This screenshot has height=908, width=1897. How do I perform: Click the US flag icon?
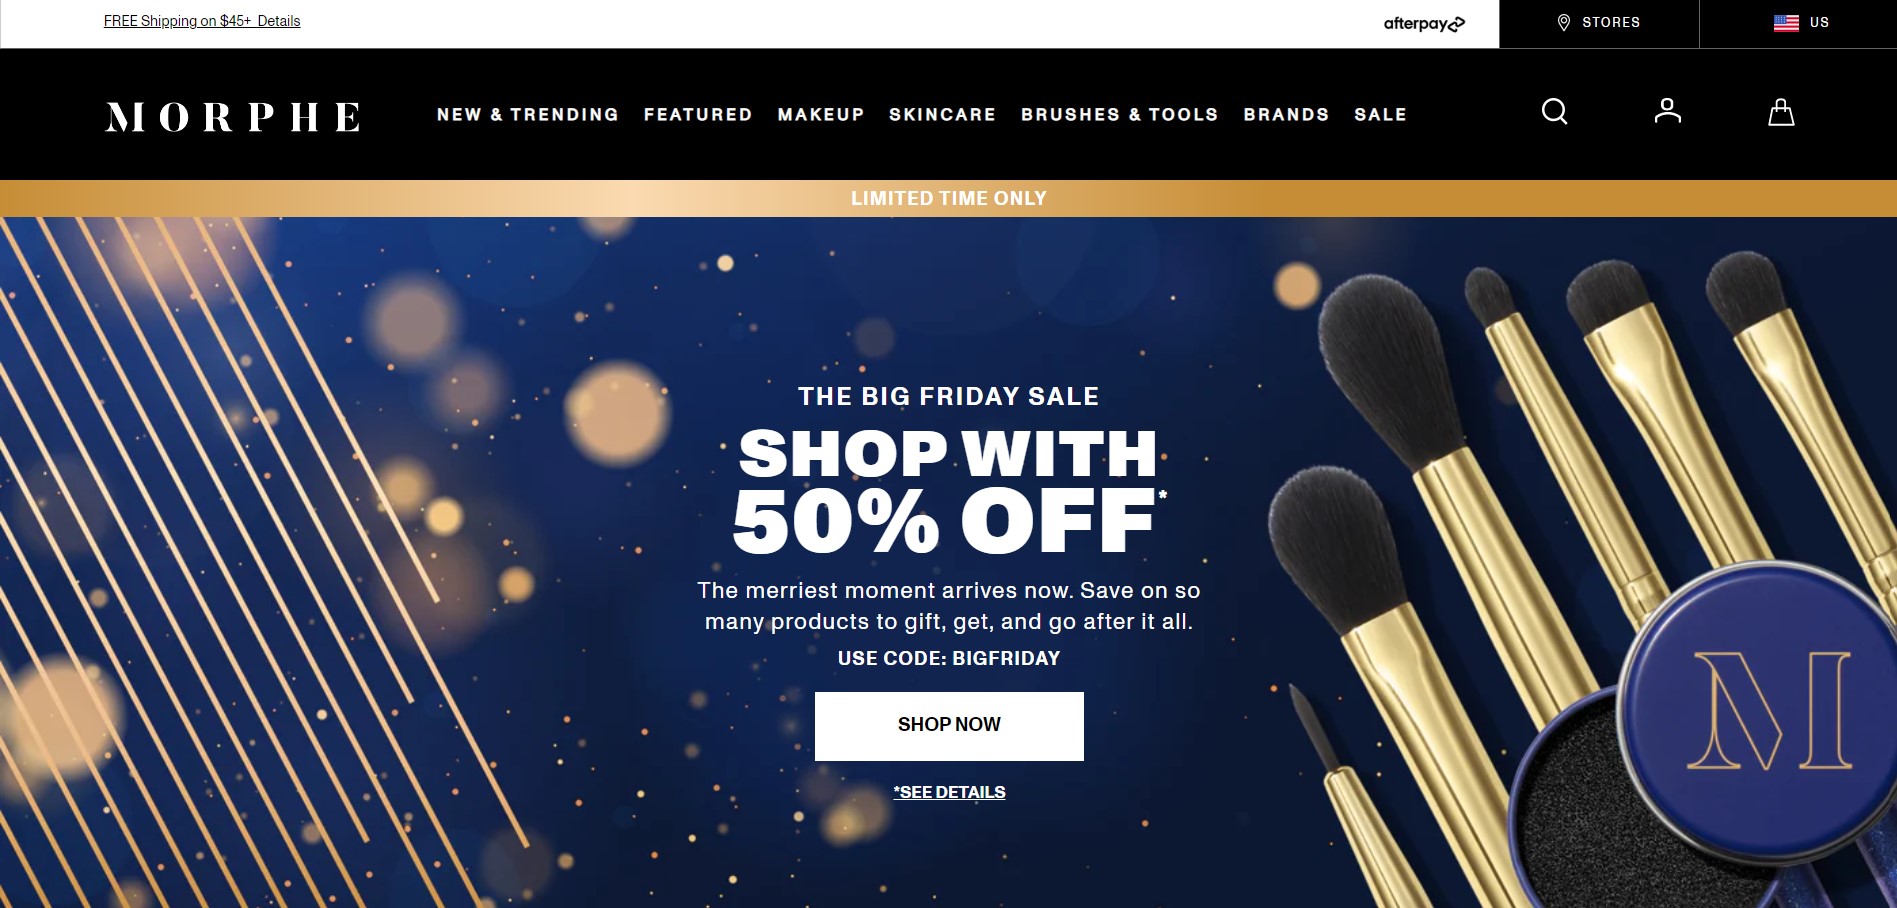[1786, 22]
